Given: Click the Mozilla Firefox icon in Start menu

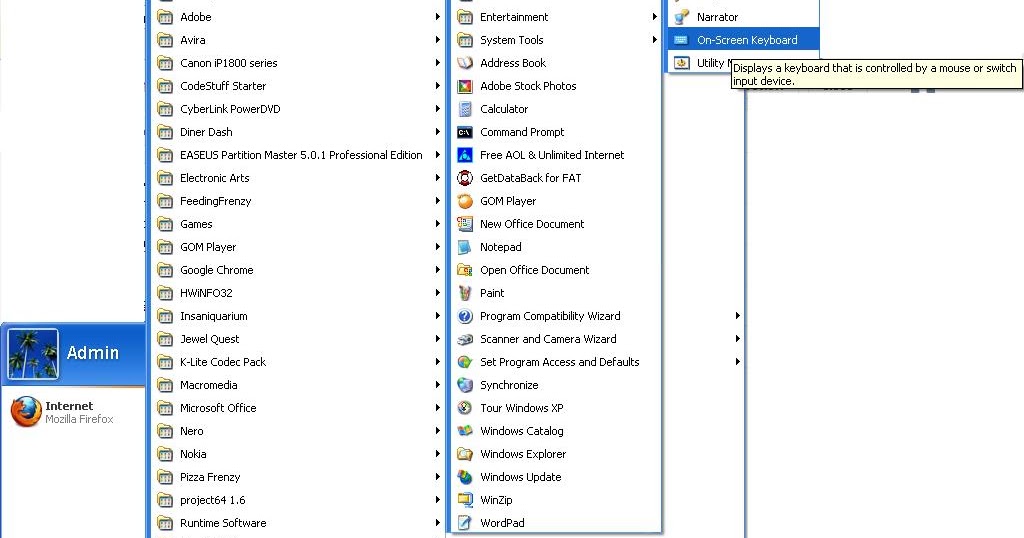Looking at the screenshot, I should point(26,412).
